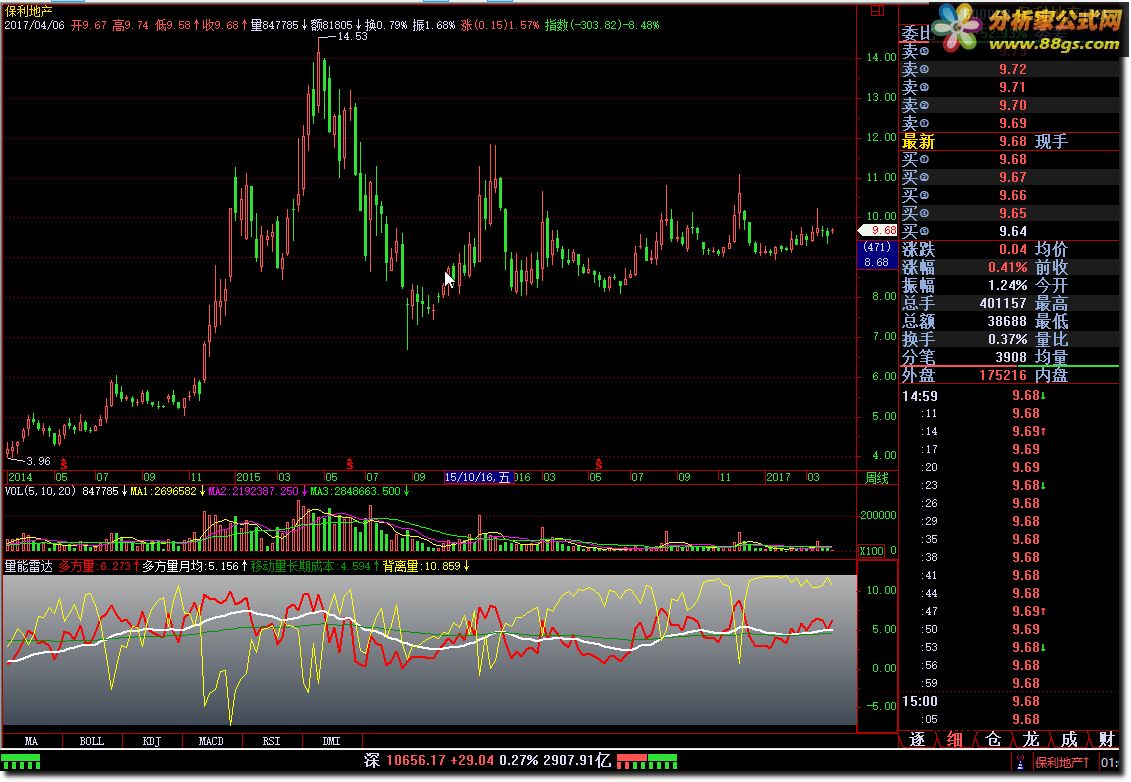Click 保利地产 stock name in status bar

(x=1062, y=763)
